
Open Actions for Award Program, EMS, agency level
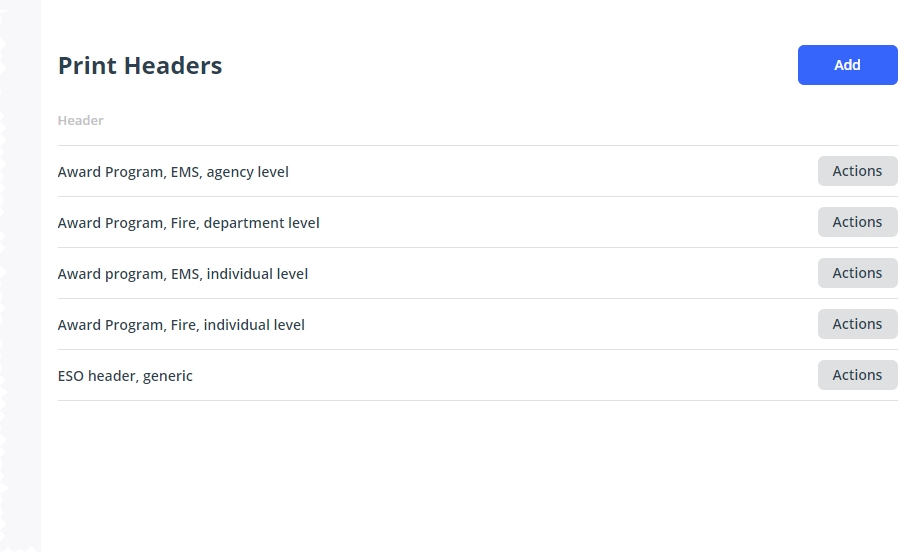point(857,171)
